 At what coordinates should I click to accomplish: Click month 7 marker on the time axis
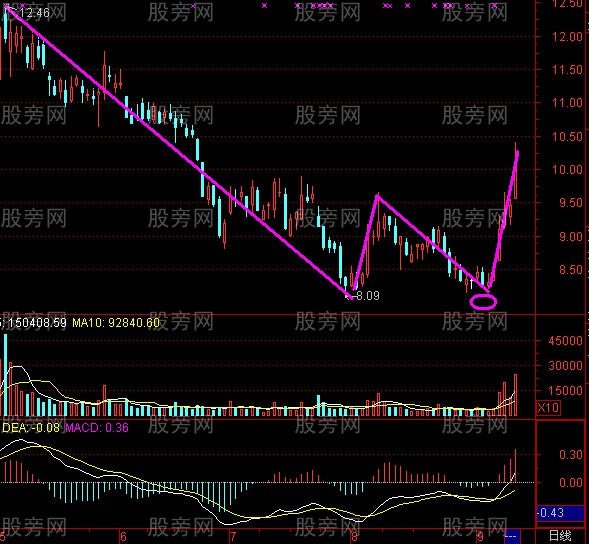pos(233,536)
